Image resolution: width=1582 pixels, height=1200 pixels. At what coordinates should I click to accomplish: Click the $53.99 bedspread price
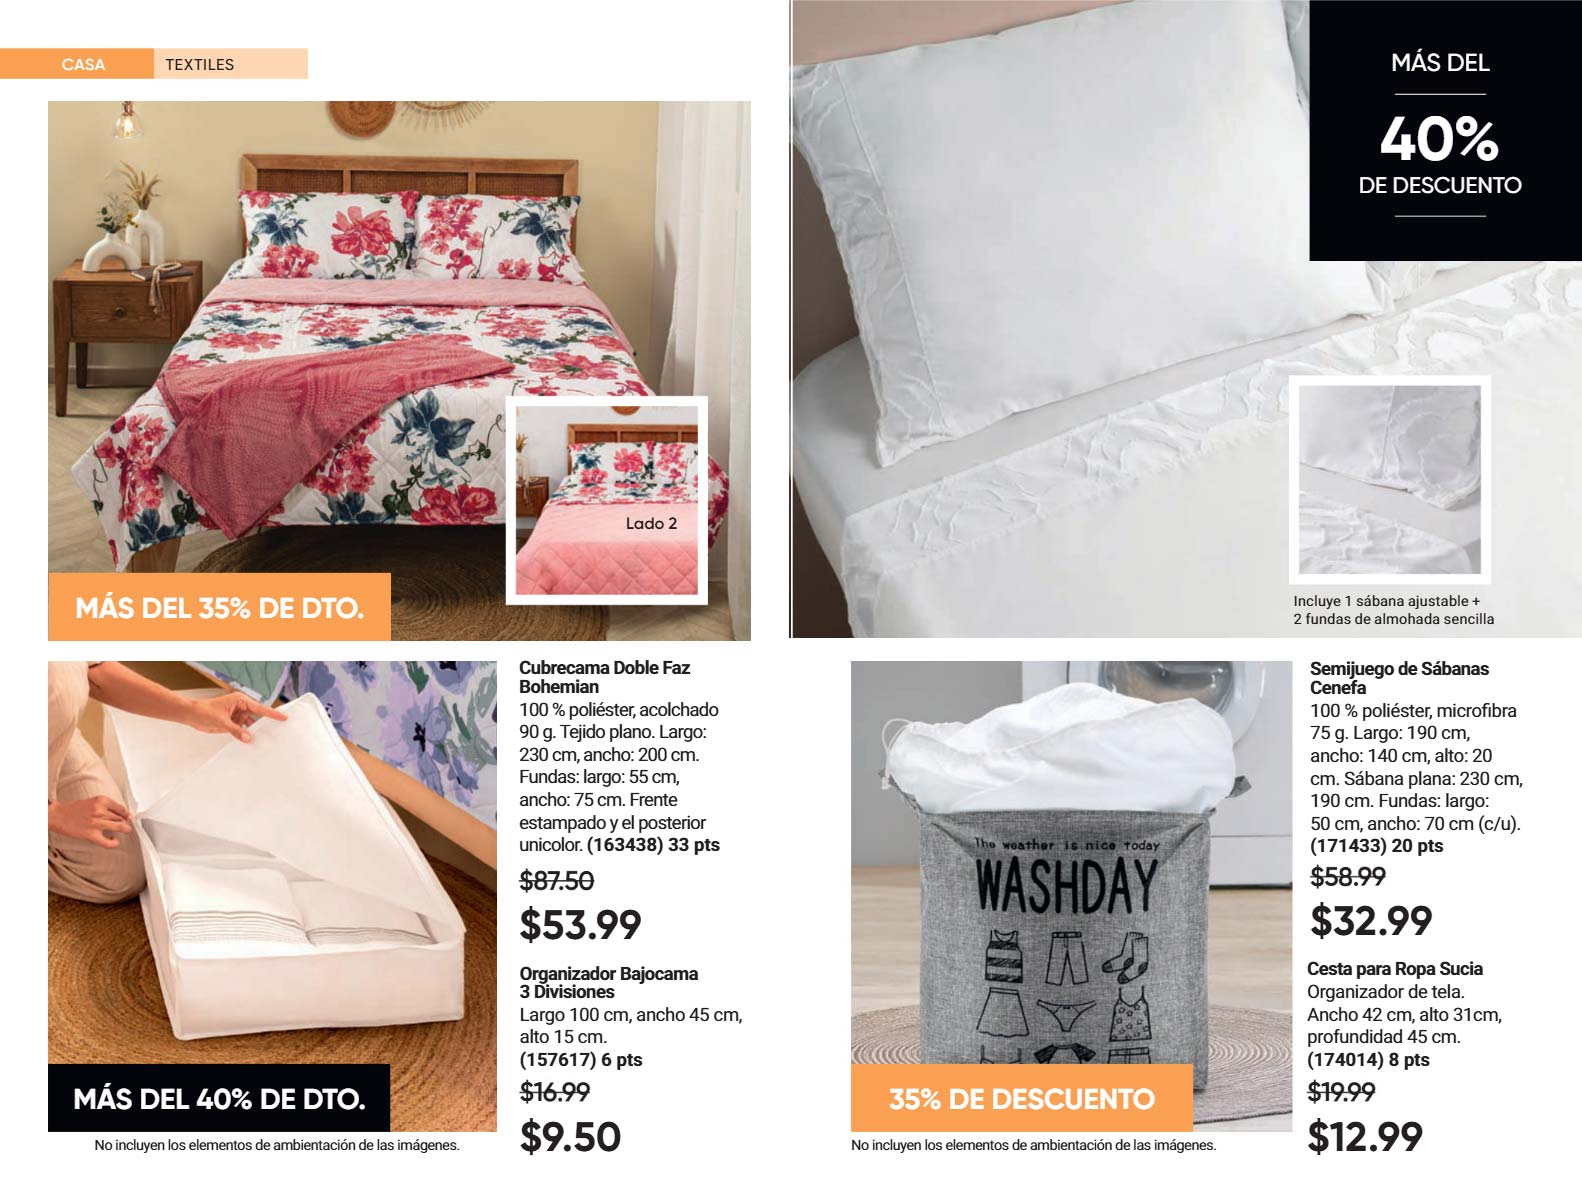click(x=580, y=924)
